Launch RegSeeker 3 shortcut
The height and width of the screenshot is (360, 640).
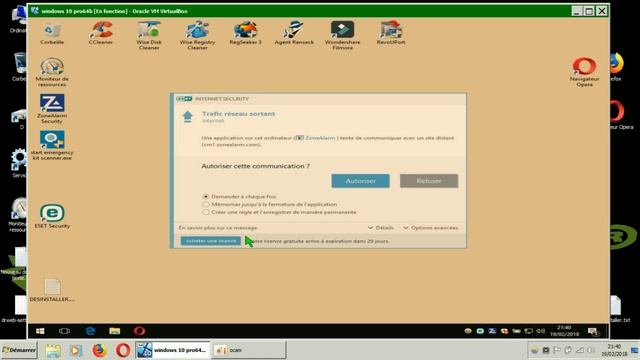click(x=245, y=33)
